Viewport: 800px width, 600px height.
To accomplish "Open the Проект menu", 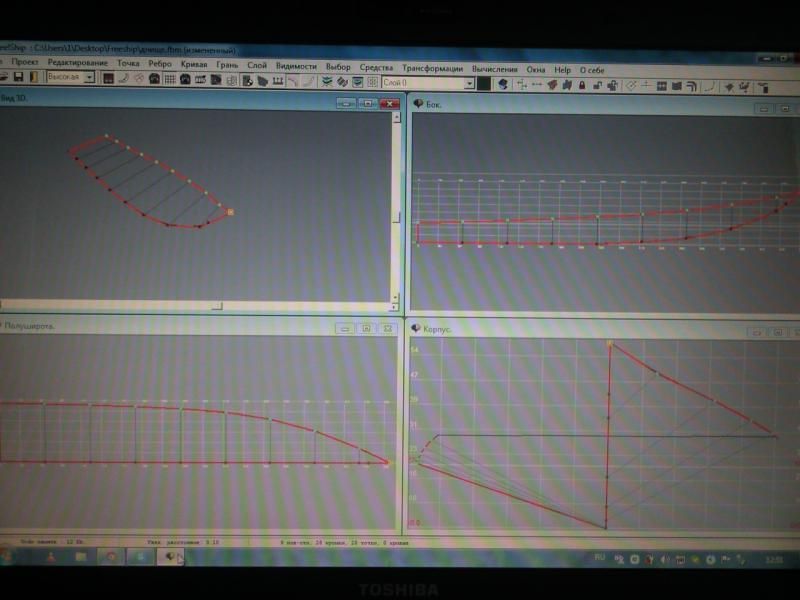I will point(24,62).
